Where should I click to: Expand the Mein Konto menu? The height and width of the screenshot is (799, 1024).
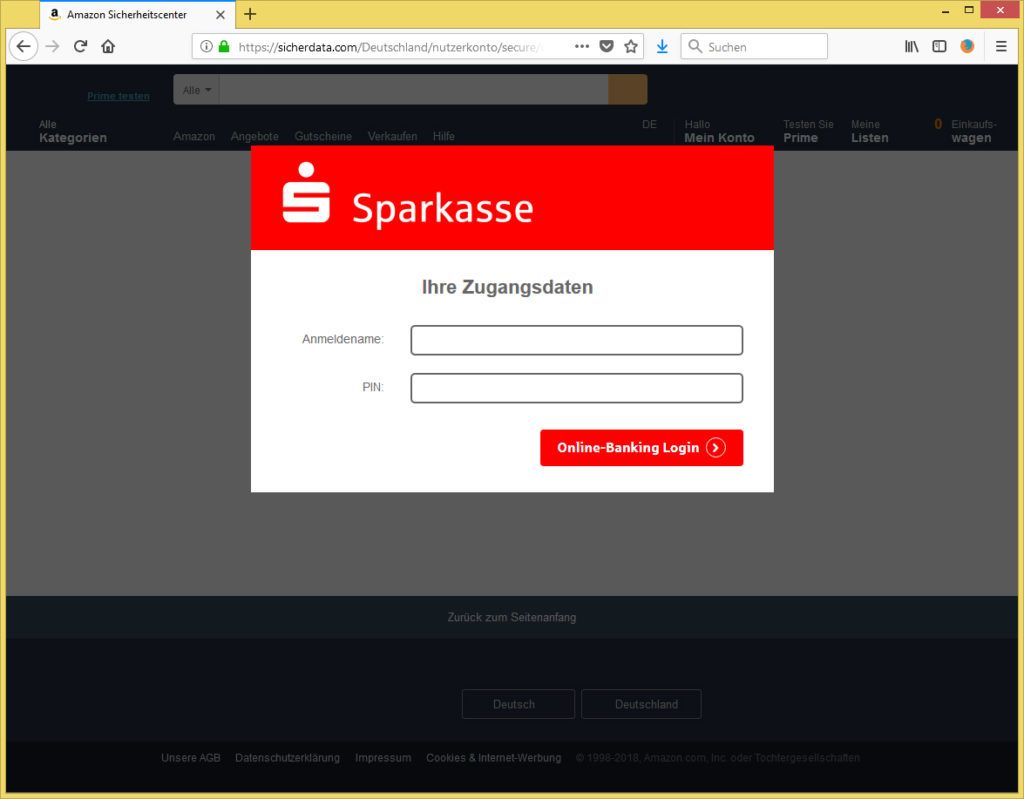[x=719, y=131]
